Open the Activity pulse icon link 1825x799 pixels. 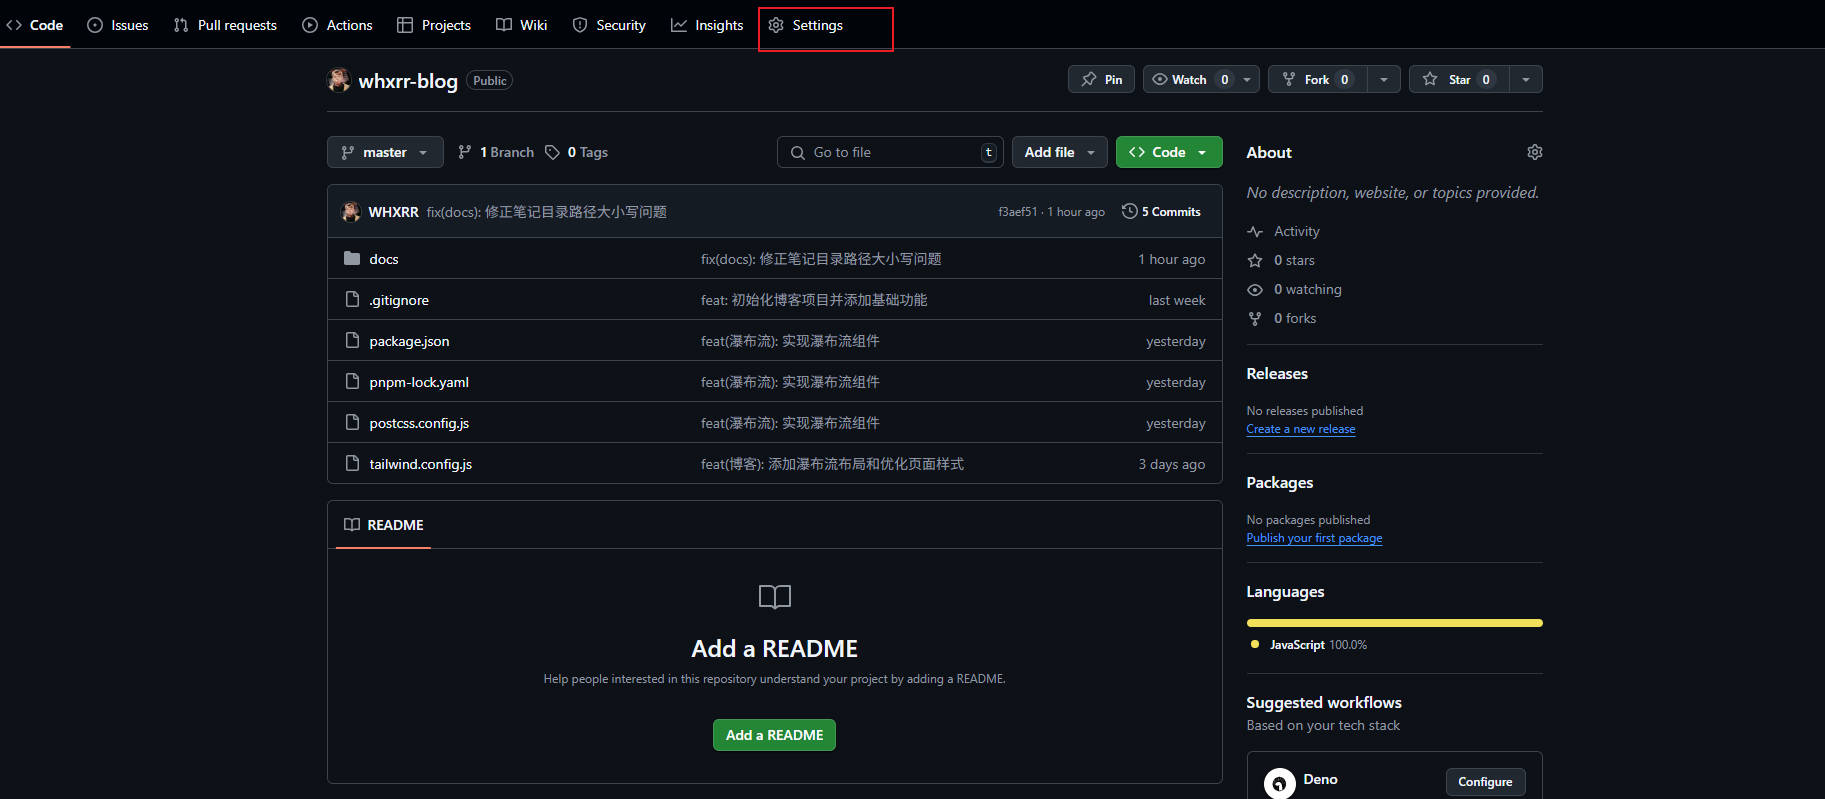coord(1255,231)
